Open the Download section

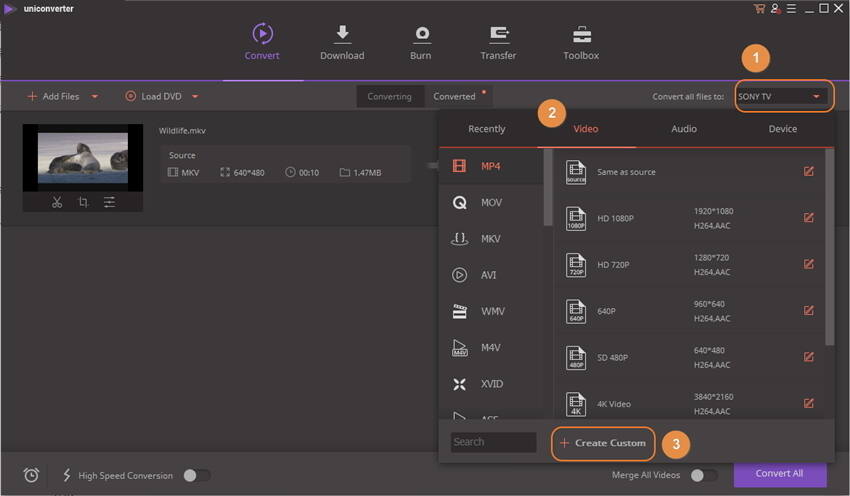[342, 42]
